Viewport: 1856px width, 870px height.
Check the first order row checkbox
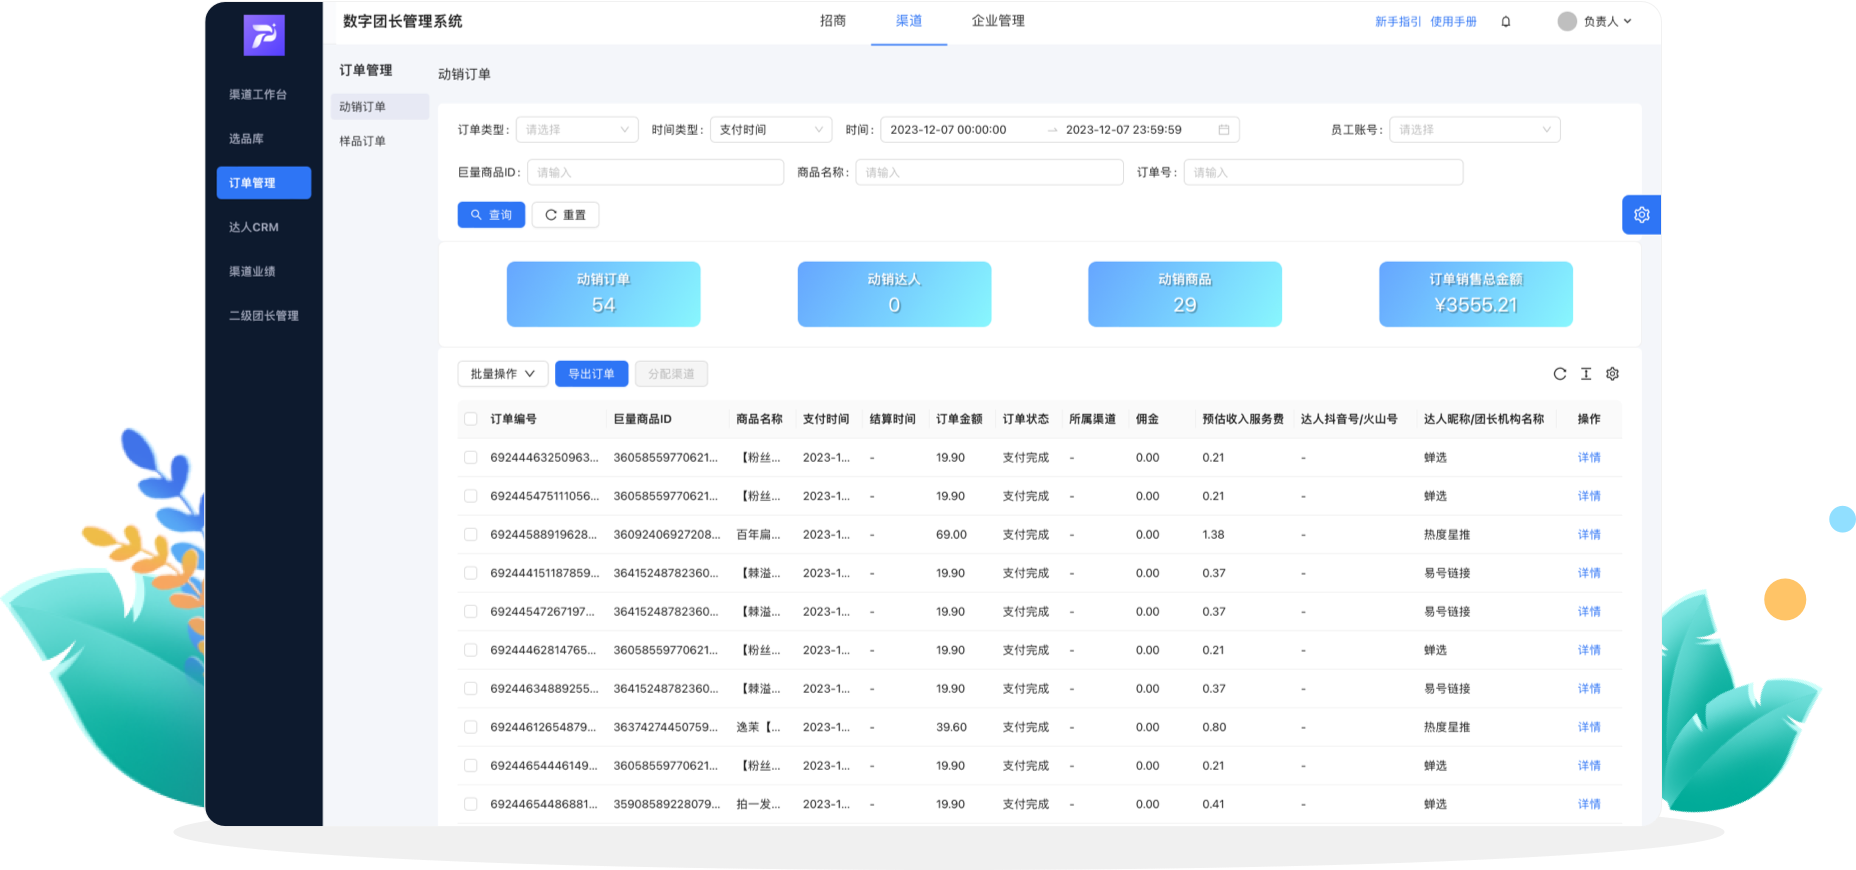click(471, 458)
